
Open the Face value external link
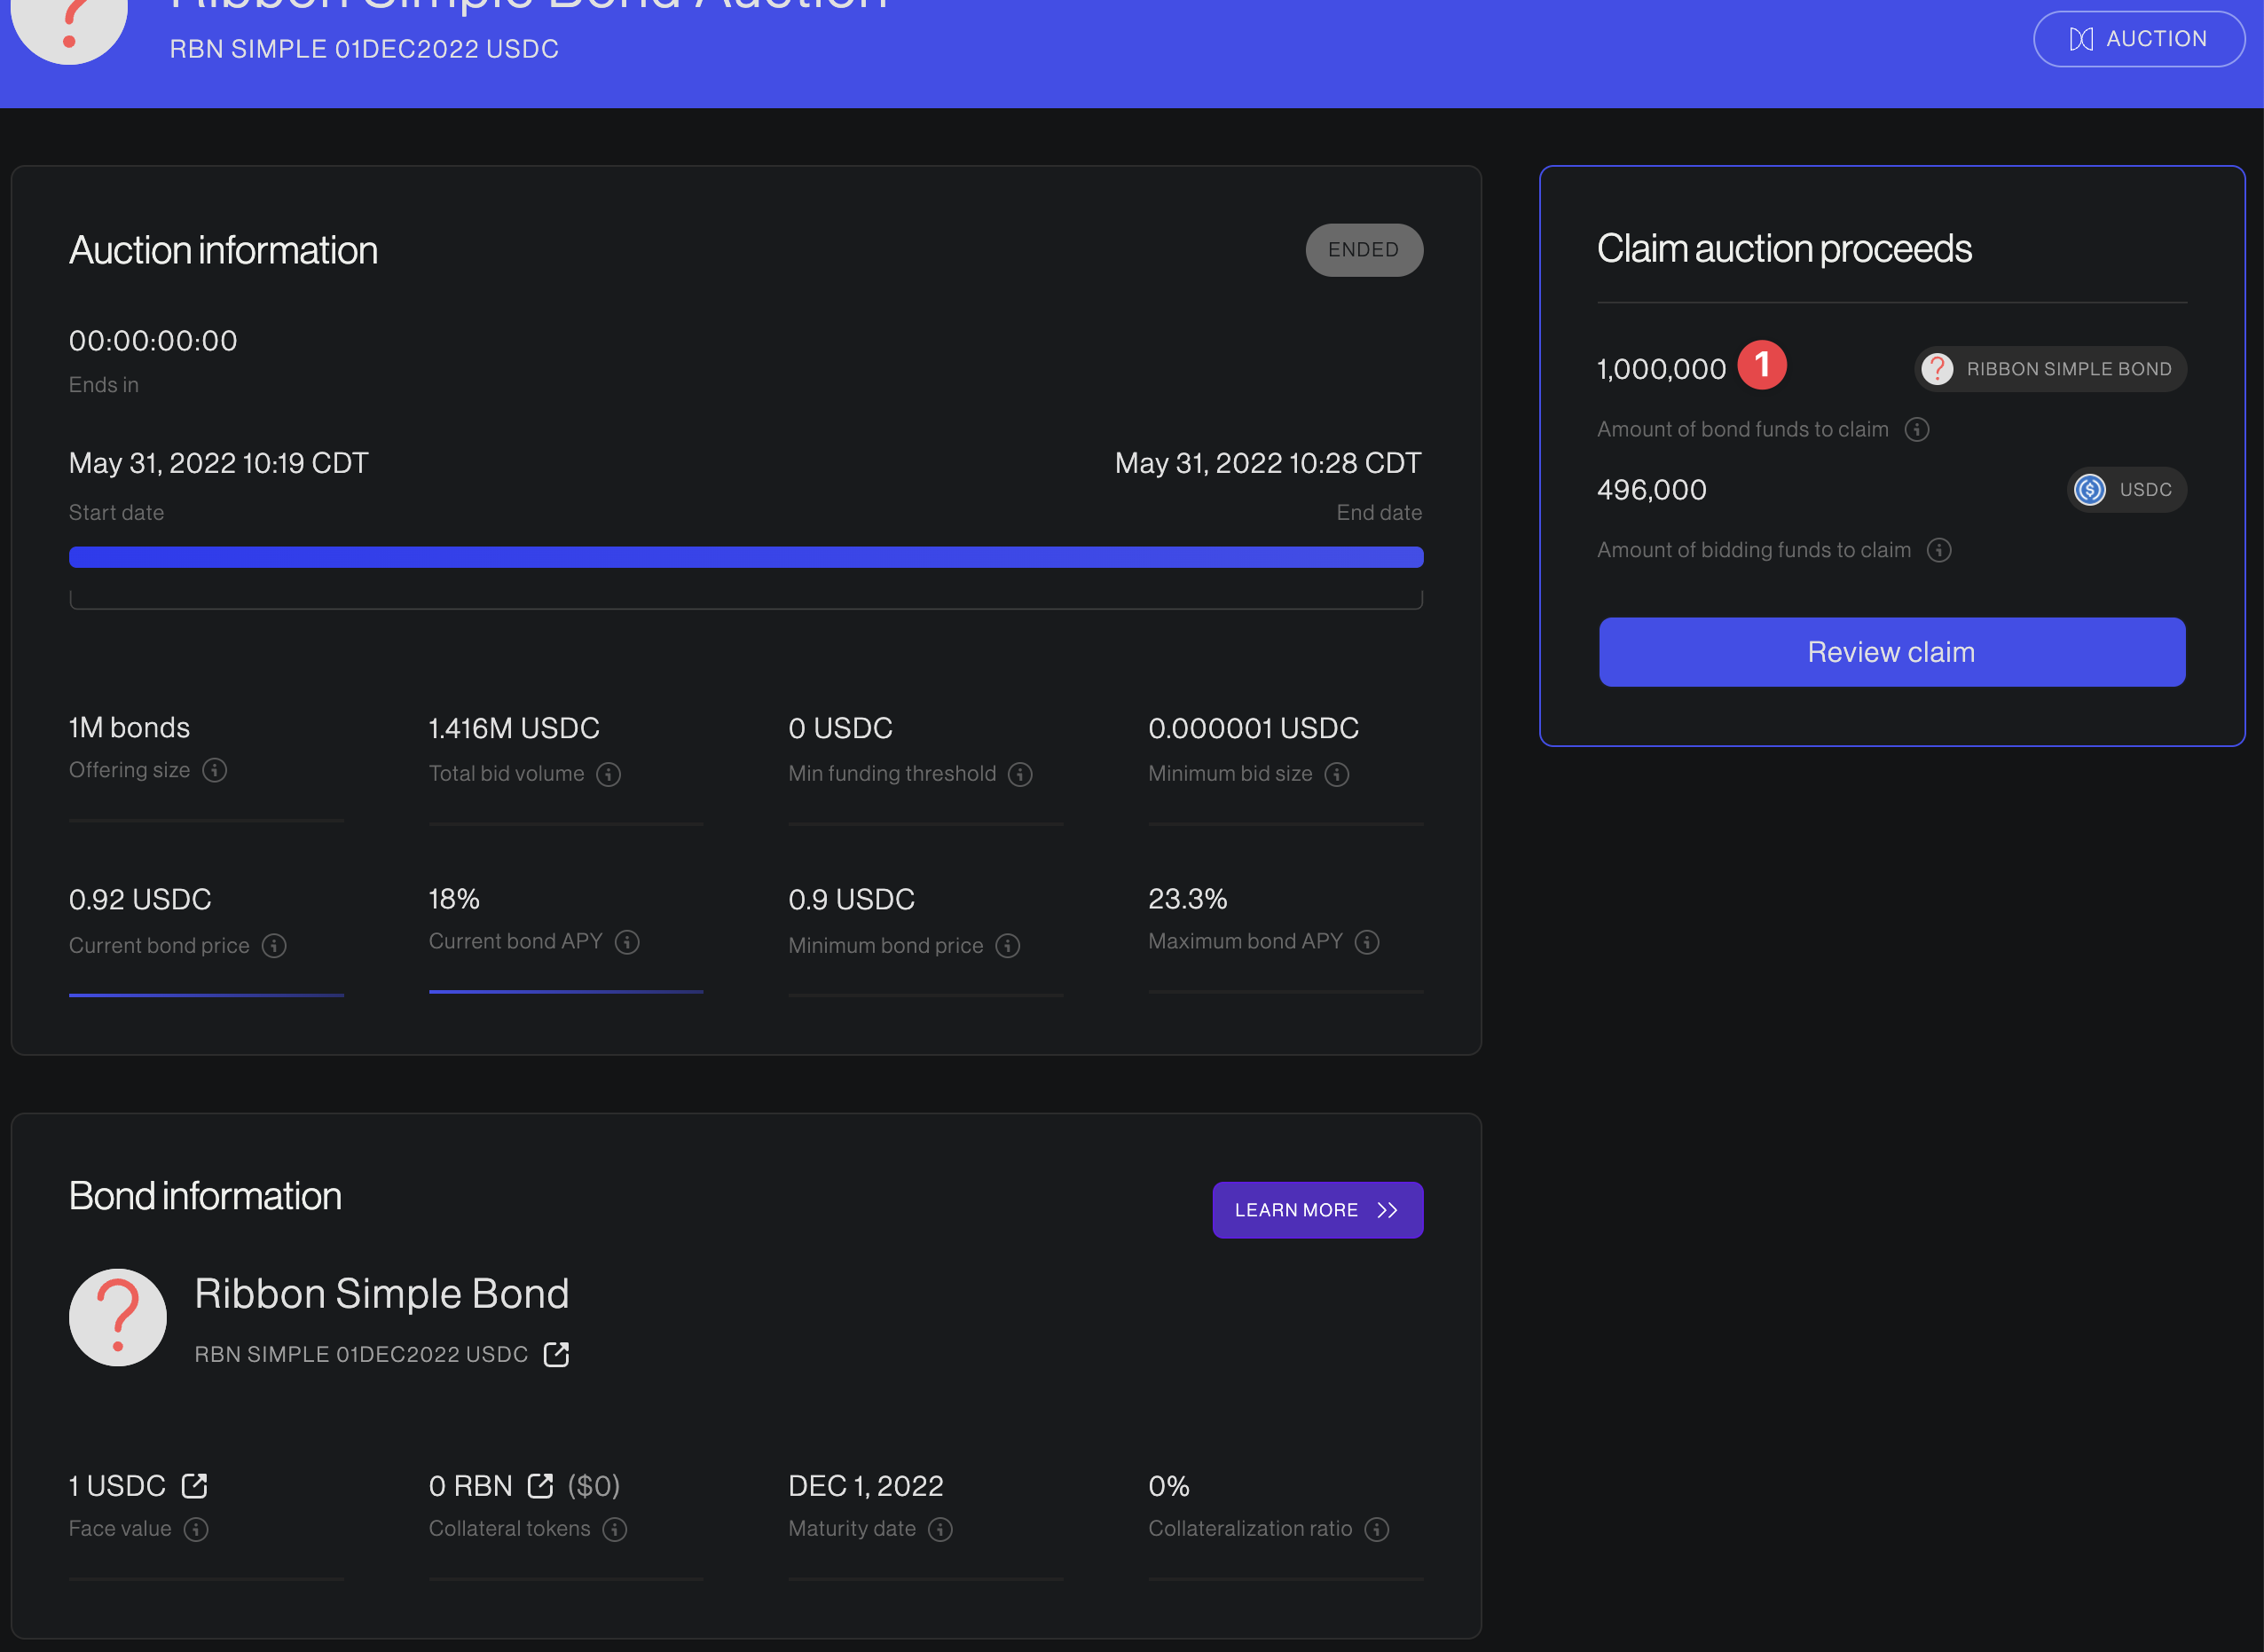(194, 1486)
